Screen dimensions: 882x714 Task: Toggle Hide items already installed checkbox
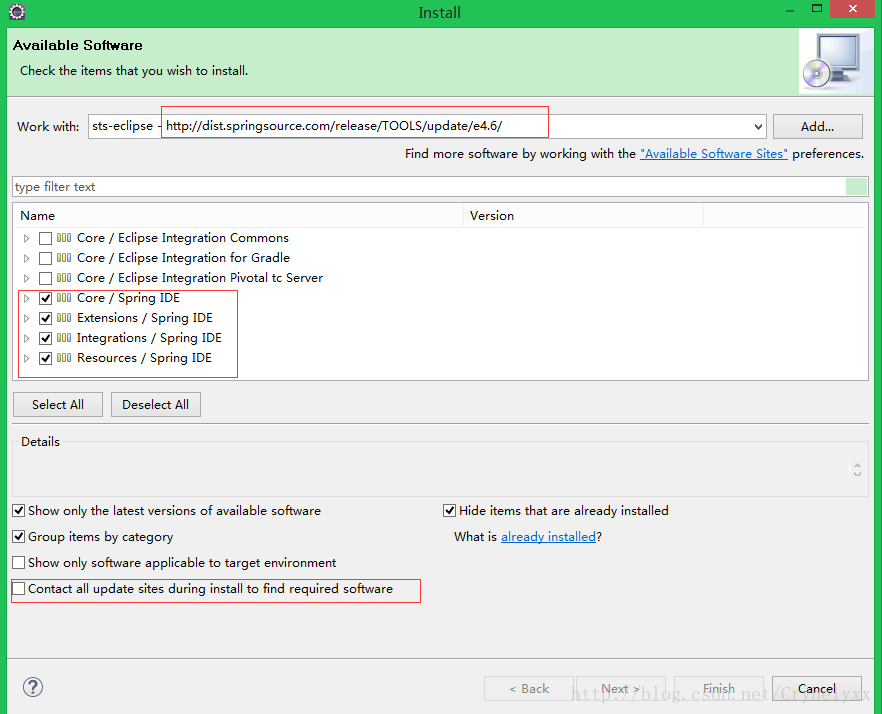pyautogui.click(x=449, y=511)
